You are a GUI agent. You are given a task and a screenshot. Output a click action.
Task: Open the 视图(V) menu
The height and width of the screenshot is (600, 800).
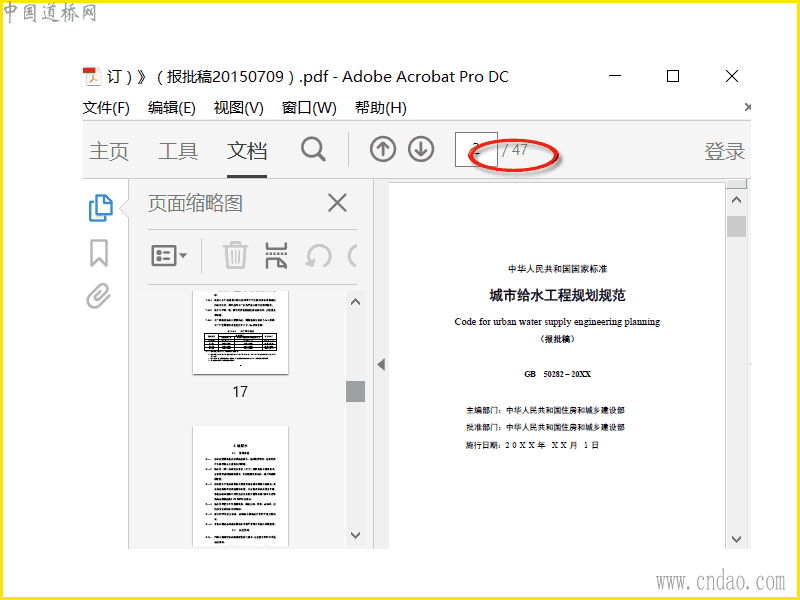click(x=238, y=108)
